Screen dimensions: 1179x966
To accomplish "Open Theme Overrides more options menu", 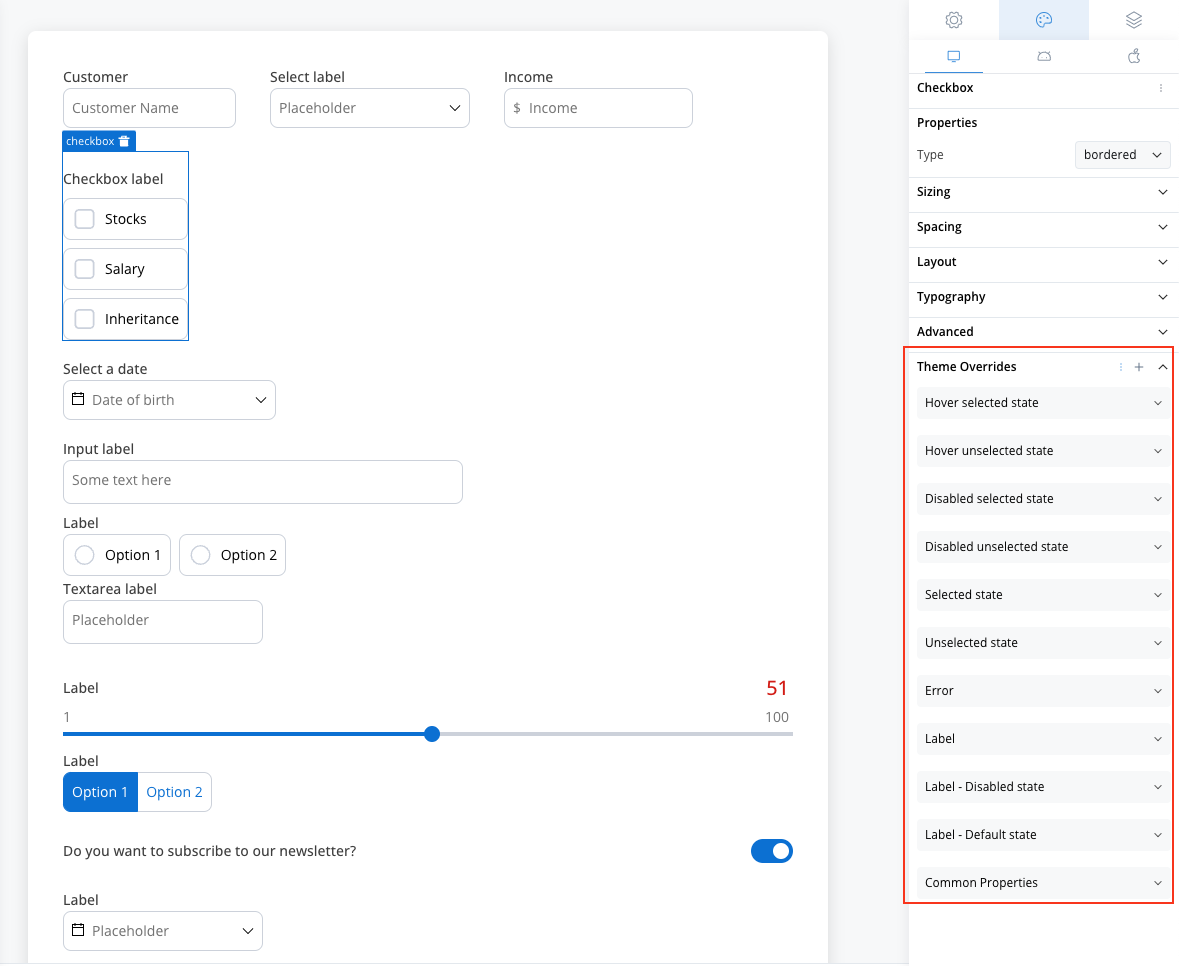I will pyautogui.click(x=1120, y=367).
